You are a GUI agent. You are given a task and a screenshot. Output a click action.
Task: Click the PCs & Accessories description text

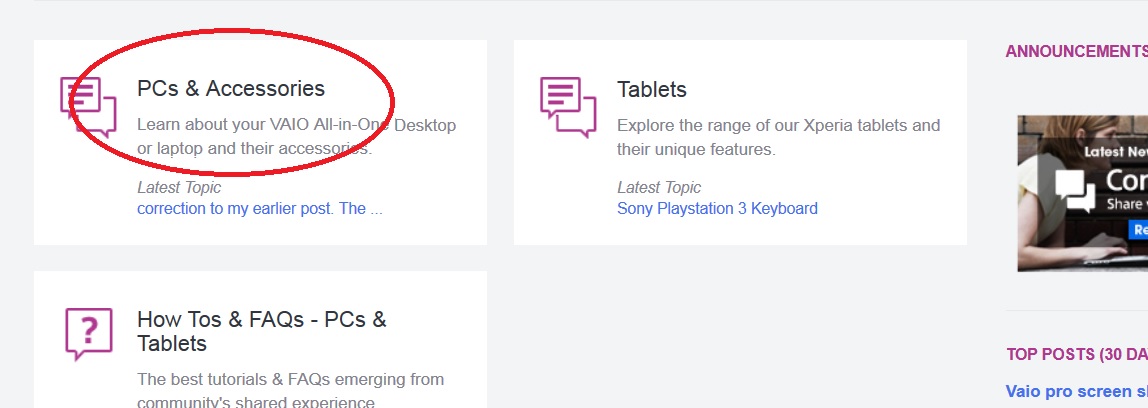click(297, 137)
